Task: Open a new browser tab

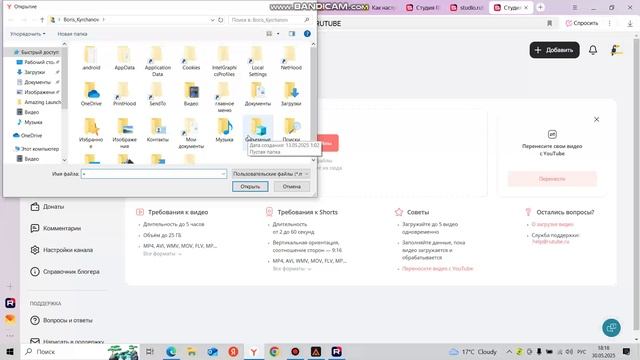Action: 540,7
